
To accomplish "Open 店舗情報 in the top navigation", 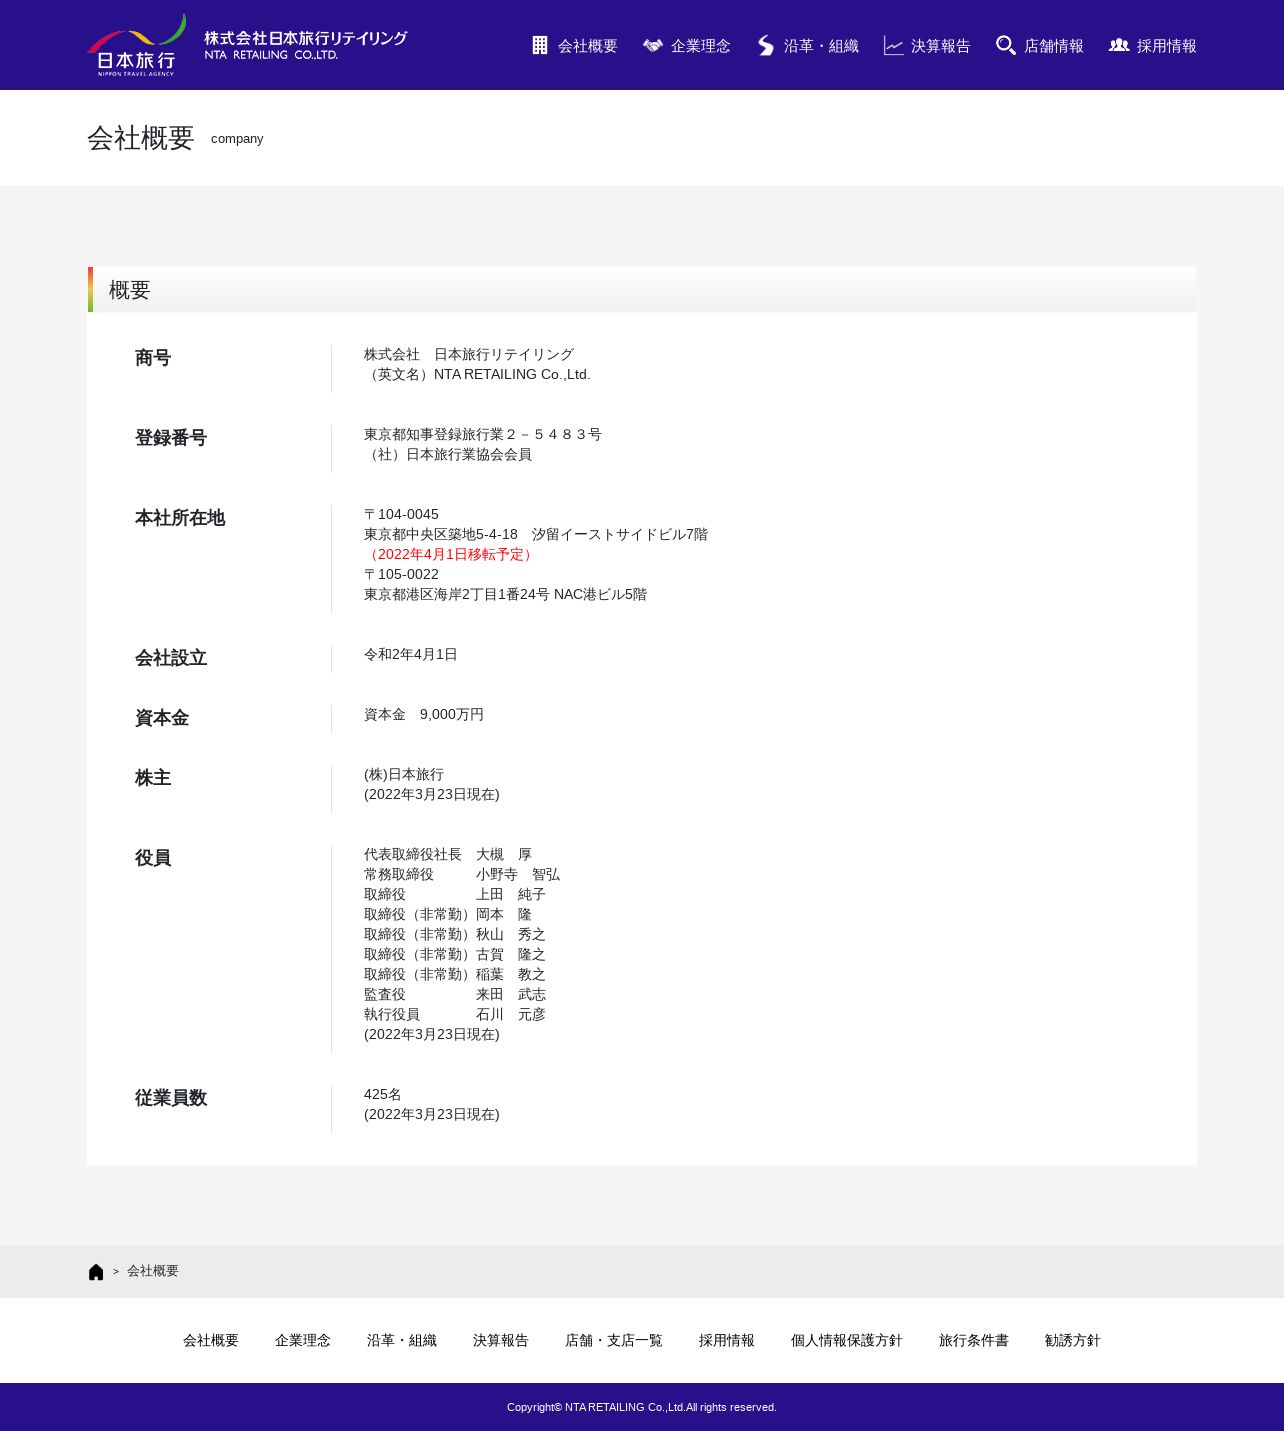I will [x=1054, y=46].
